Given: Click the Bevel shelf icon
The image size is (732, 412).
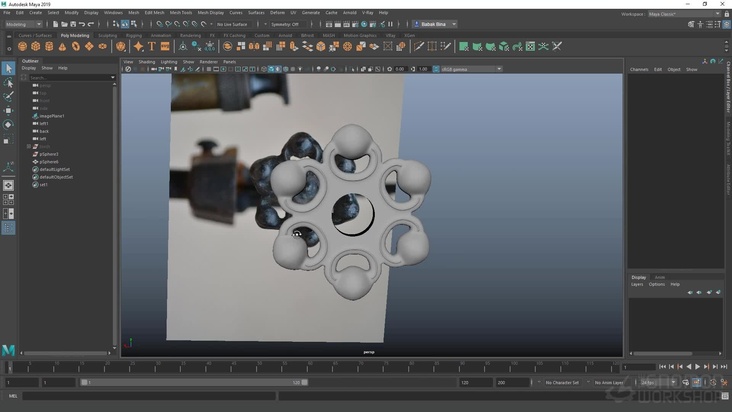Looking at the screenshot, I should click(x=321, y=46).
